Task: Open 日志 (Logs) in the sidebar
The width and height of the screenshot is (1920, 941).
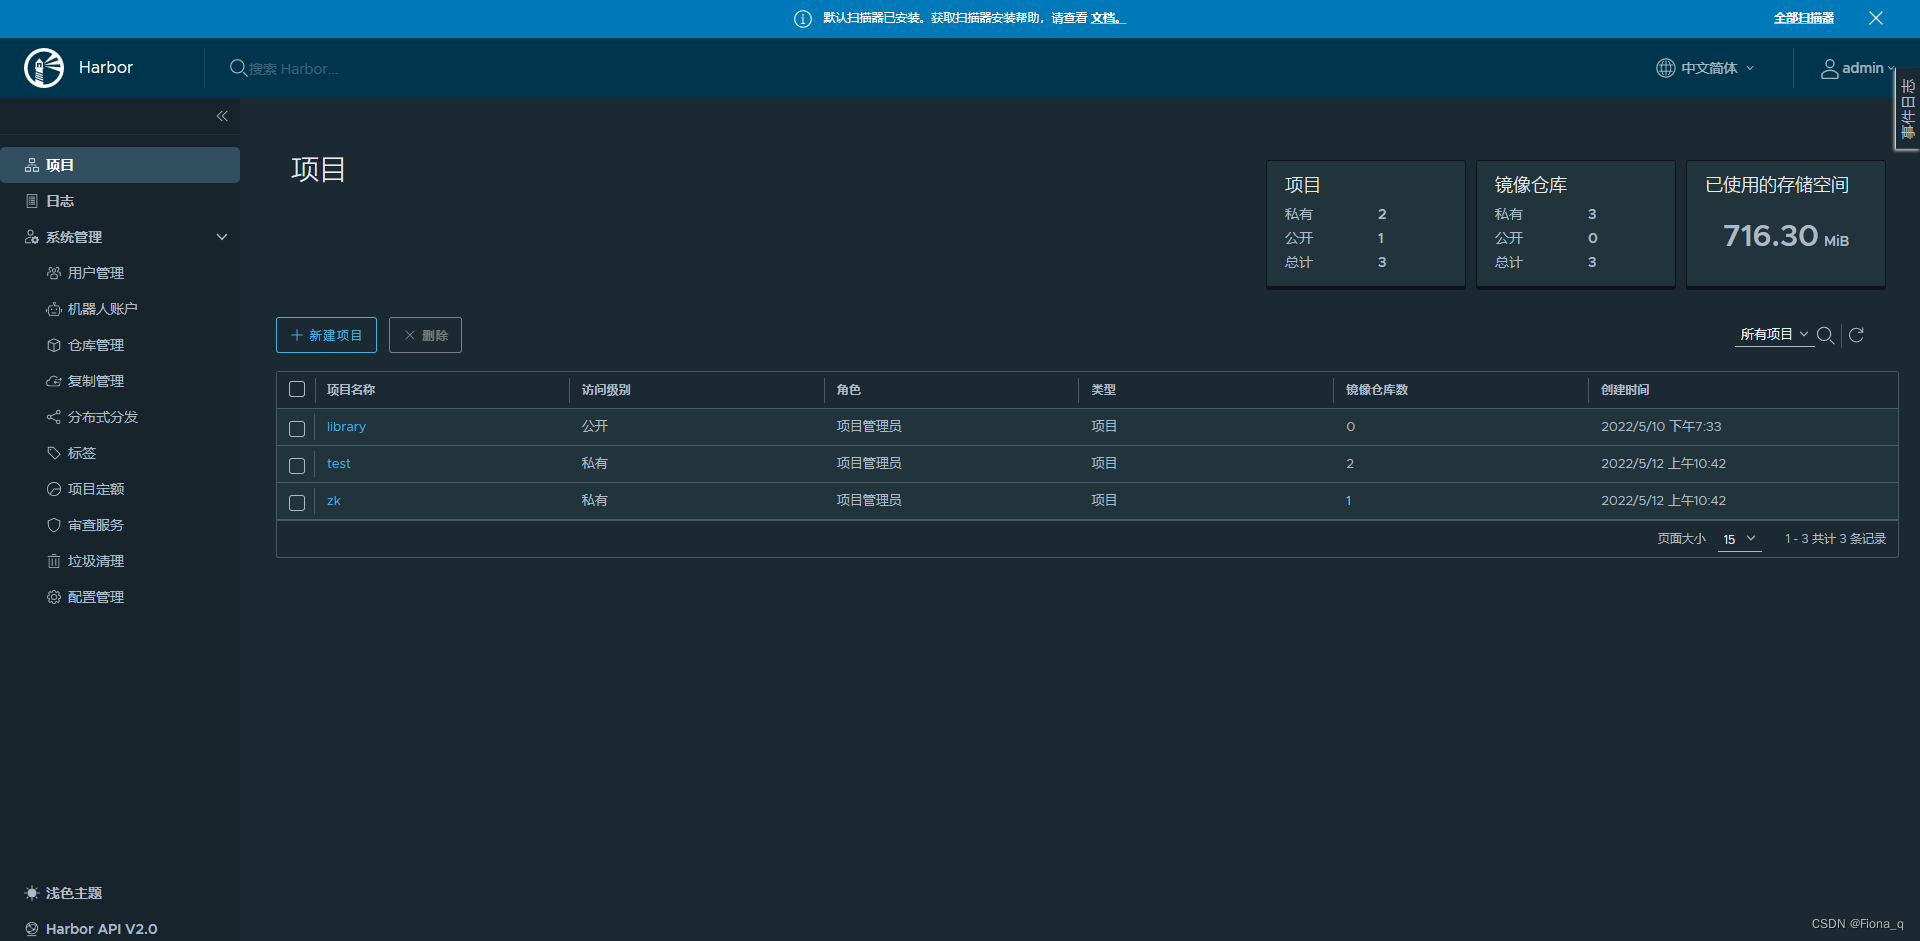Action: coord(58,200)
